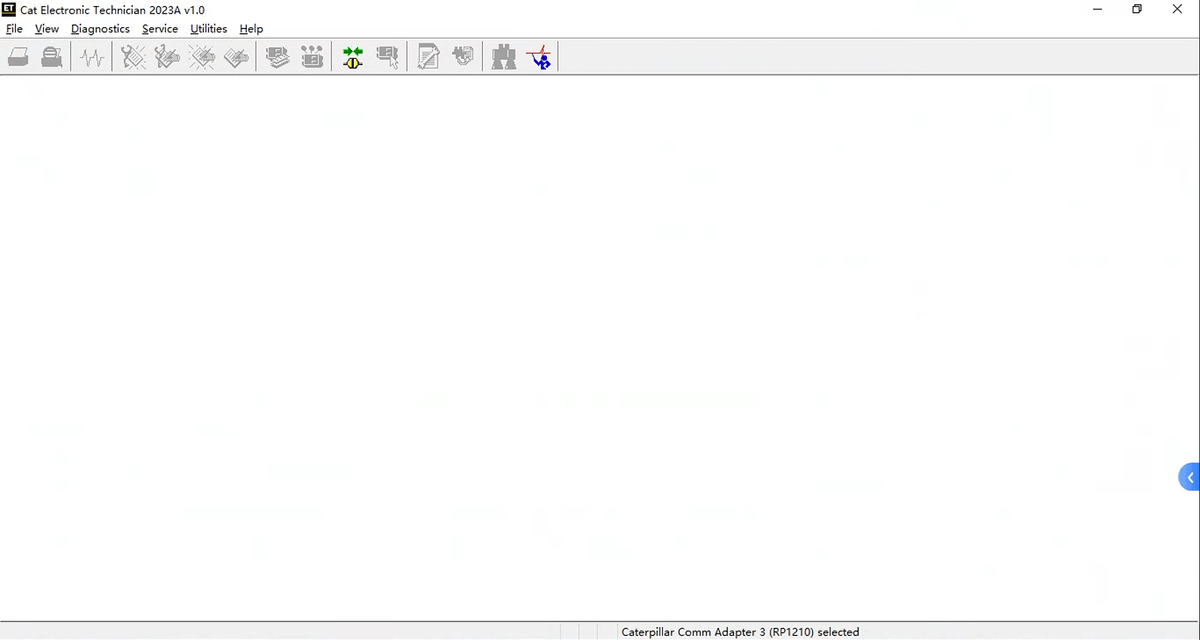Open the ECM Summary toolbar icon

278,58
